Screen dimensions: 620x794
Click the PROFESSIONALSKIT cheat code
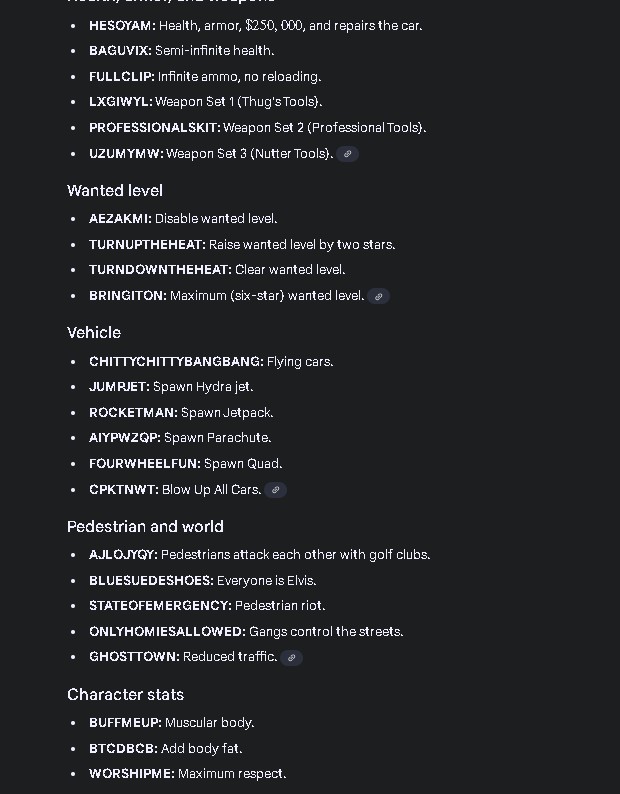pyautogui.click(x=154, y=127)
